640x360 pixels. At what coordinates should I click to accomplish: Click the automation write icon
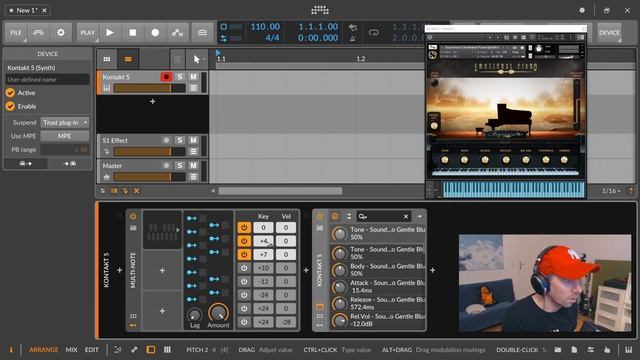pos(178,32)
